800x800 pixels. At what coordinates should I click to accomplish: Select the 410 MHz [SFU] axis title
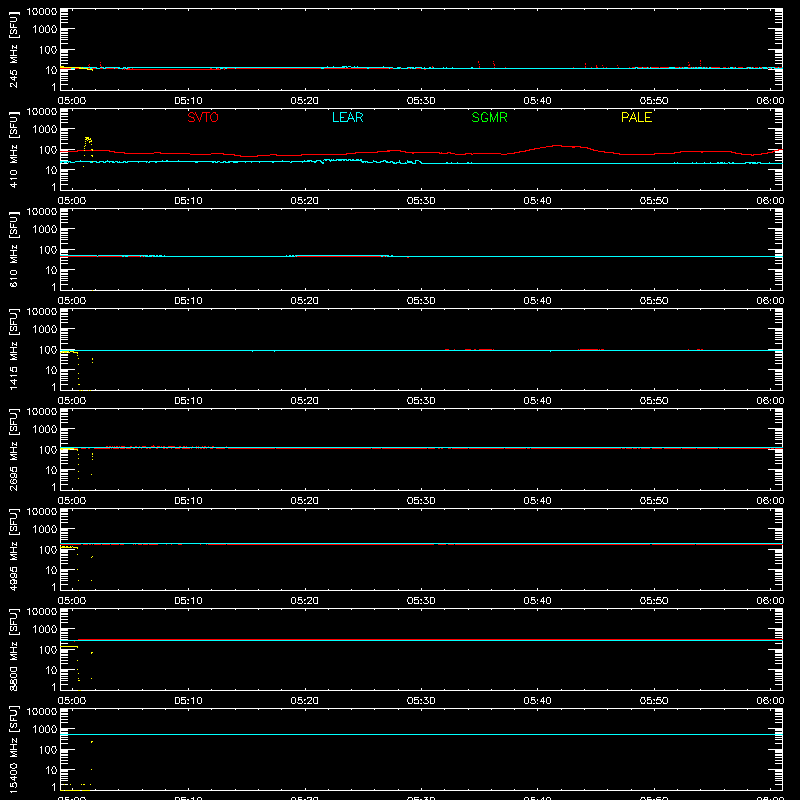coord(14,149)
